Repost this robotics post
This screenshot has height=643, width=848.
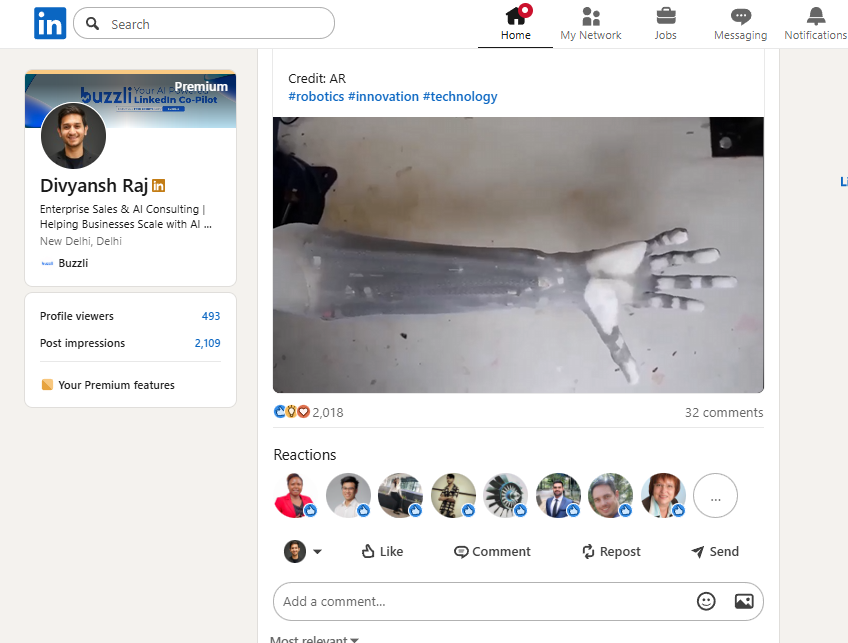[610, 551]
